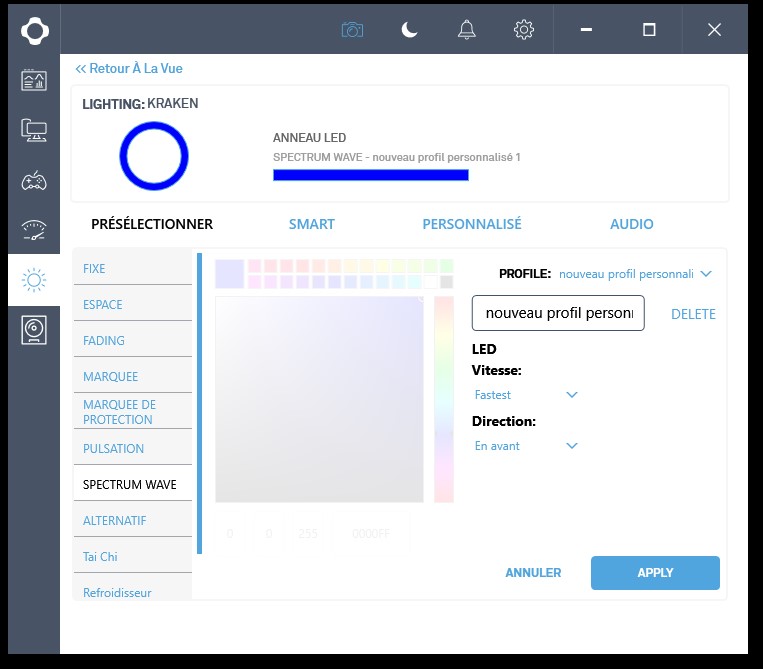Click the hex value 0000FF field
This screenshot has height=669, width=763.
click(x=371, y=534)
